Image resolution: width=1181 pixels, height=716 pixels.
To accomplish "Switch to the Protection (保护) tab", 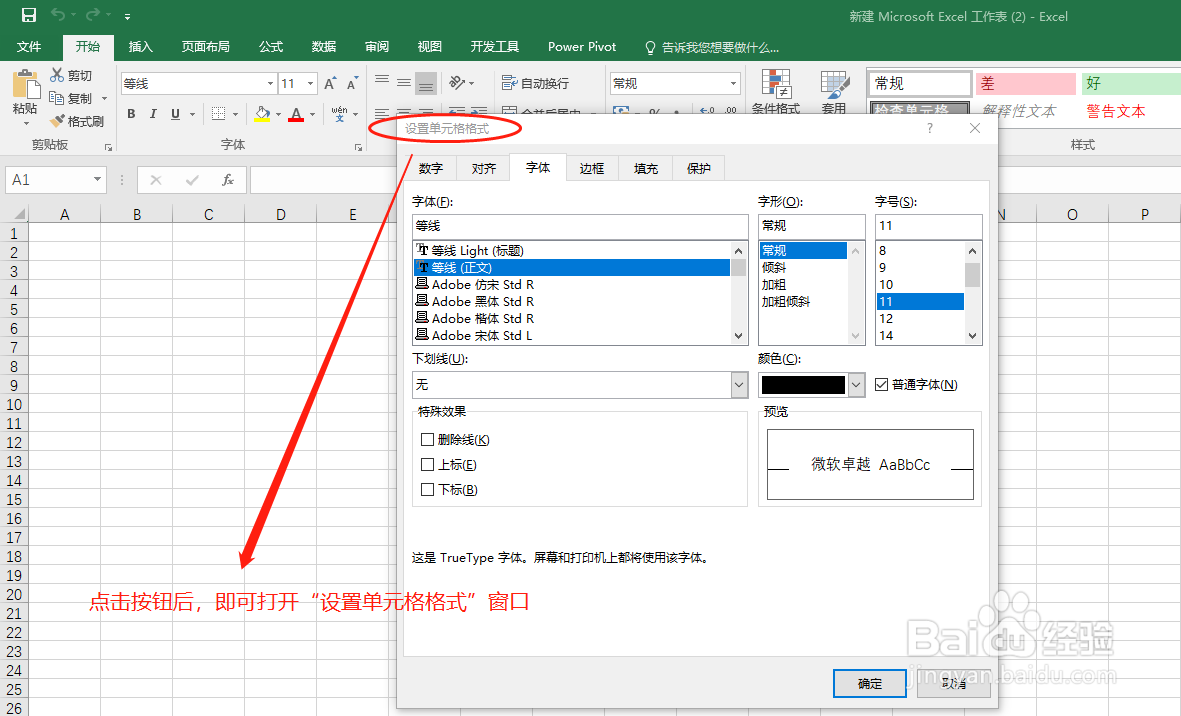I will [698, 169].
